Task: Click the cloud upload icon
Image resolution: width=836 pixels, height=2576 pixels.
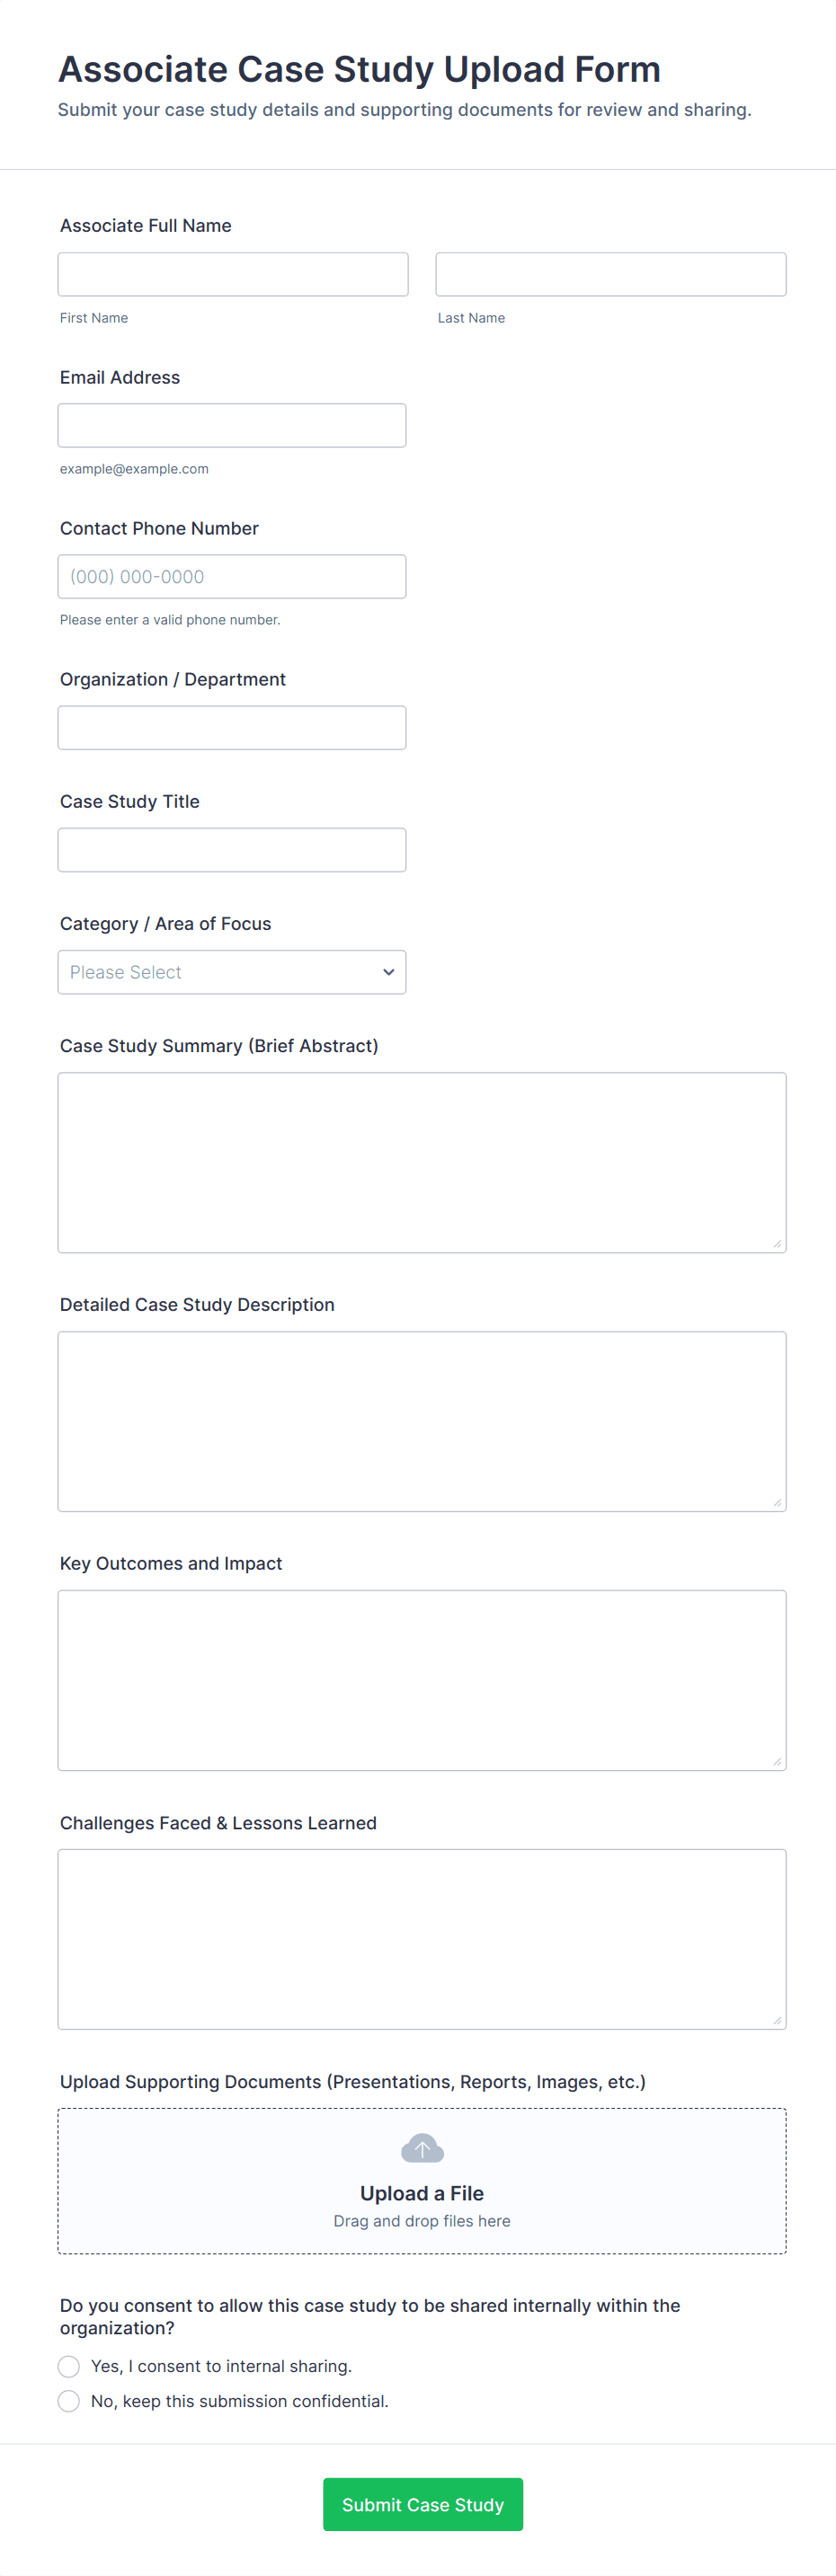Action: [x=422, y=2148]
